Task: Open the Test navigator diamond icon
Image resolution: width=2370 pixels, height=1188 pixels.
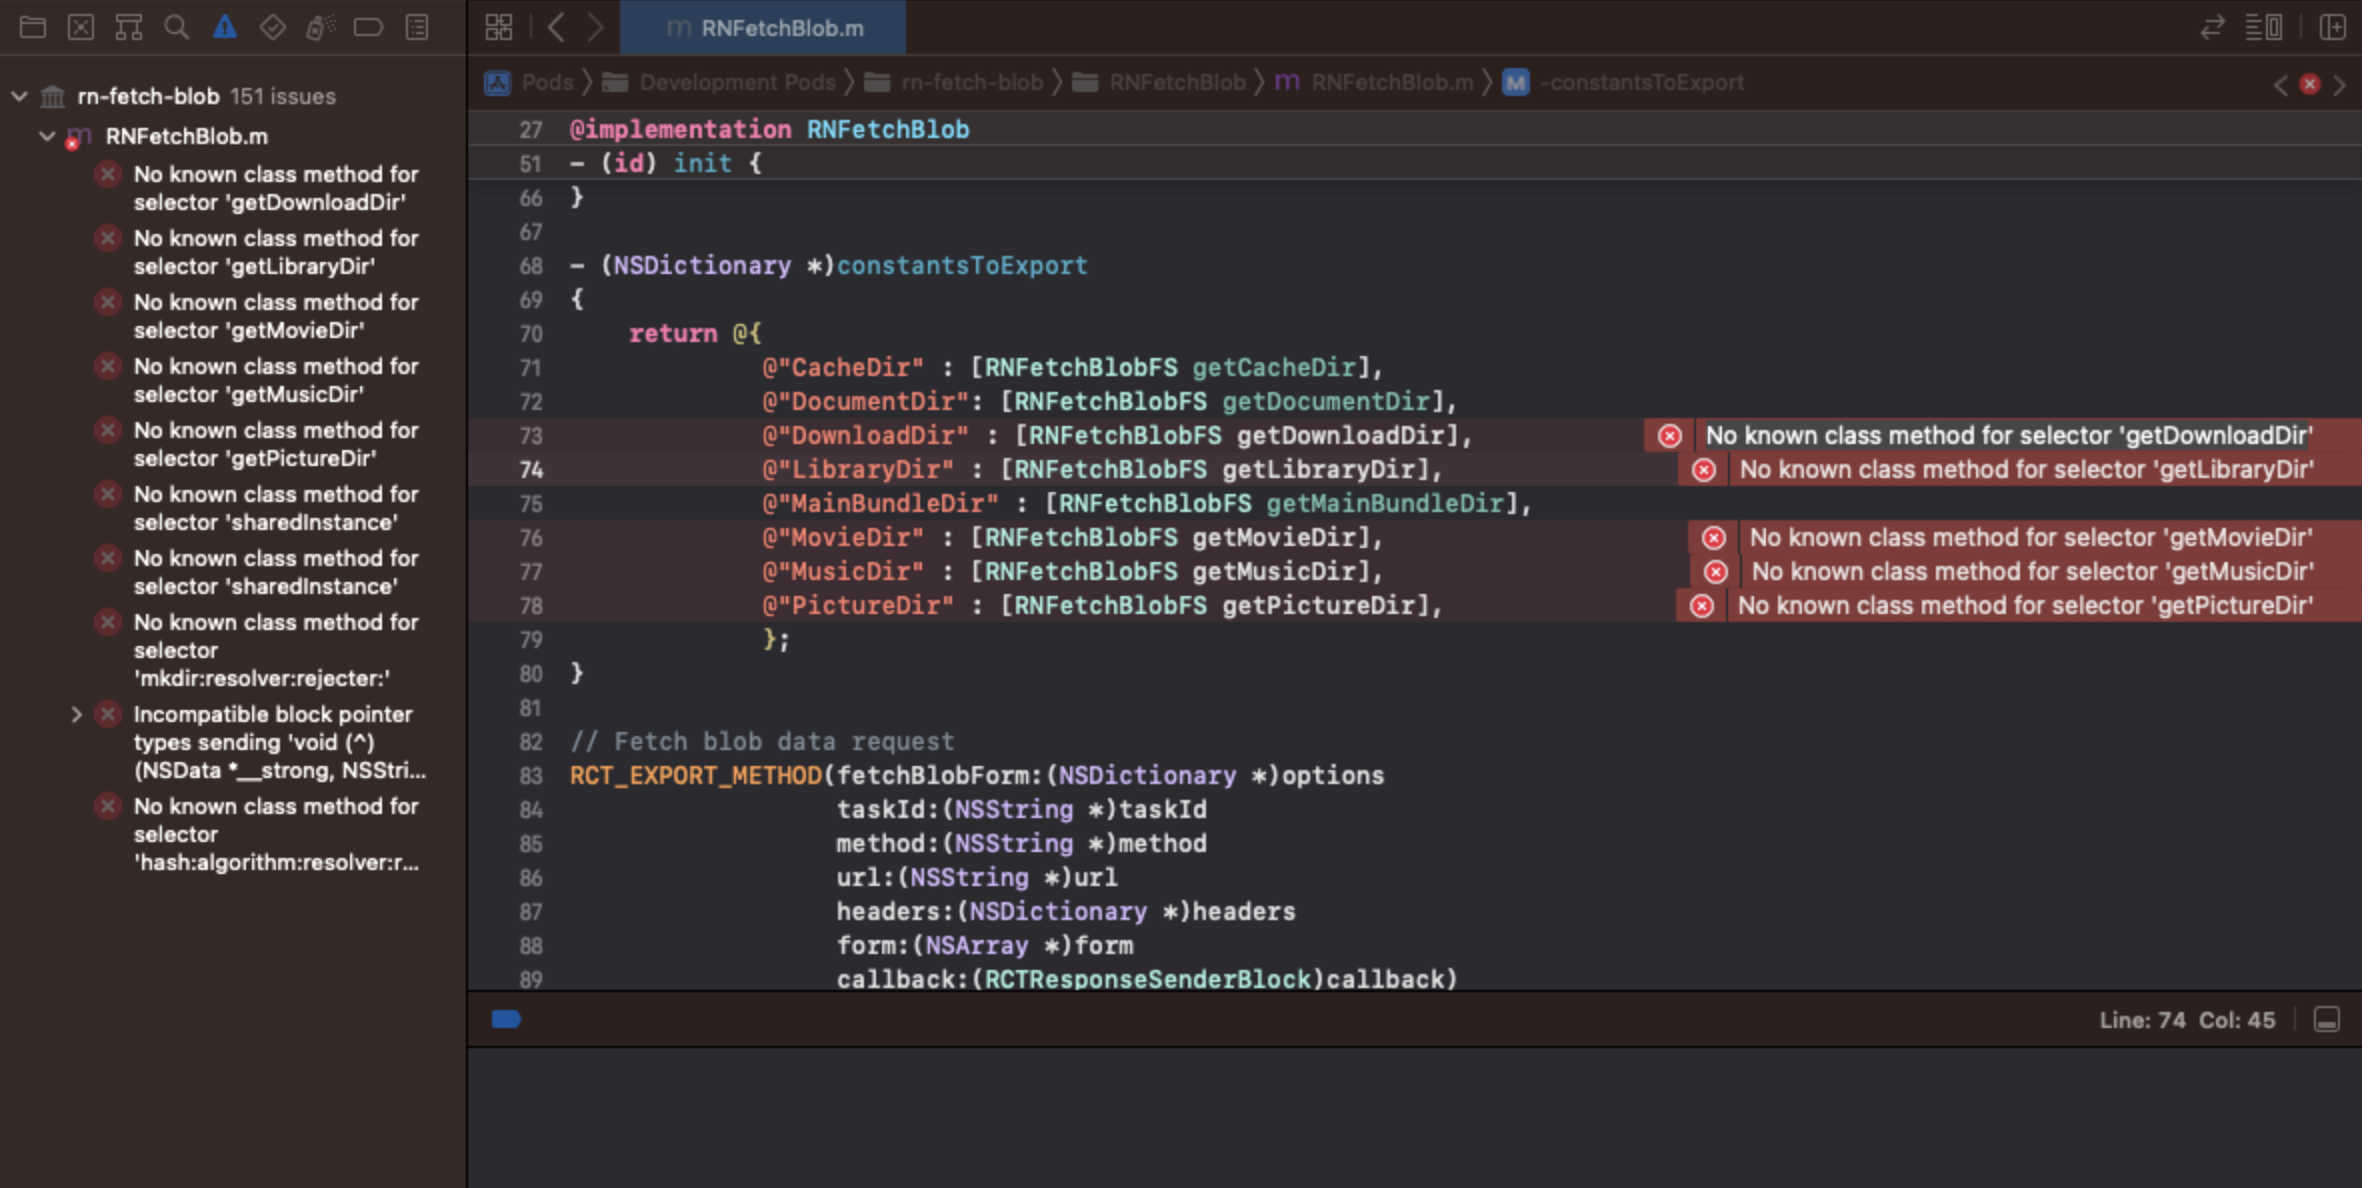Action: 272,27
